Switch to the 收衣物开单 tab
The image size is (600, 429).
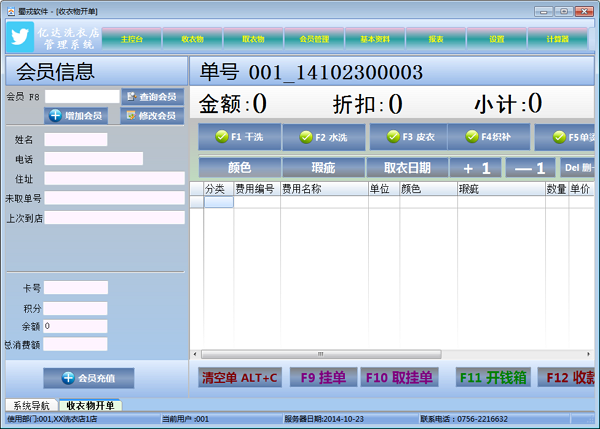coord(90,405)
